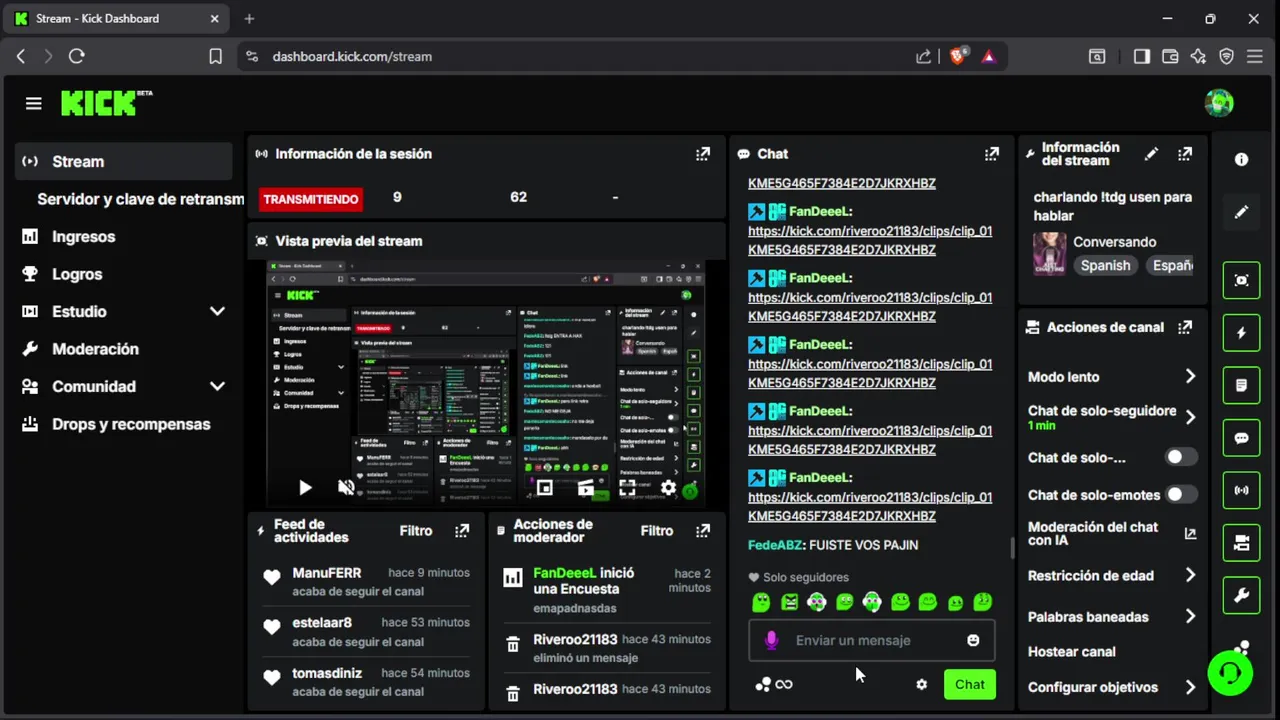Pop out the Información de la sesión panel
1280x720 pixels.
(703, 154)
